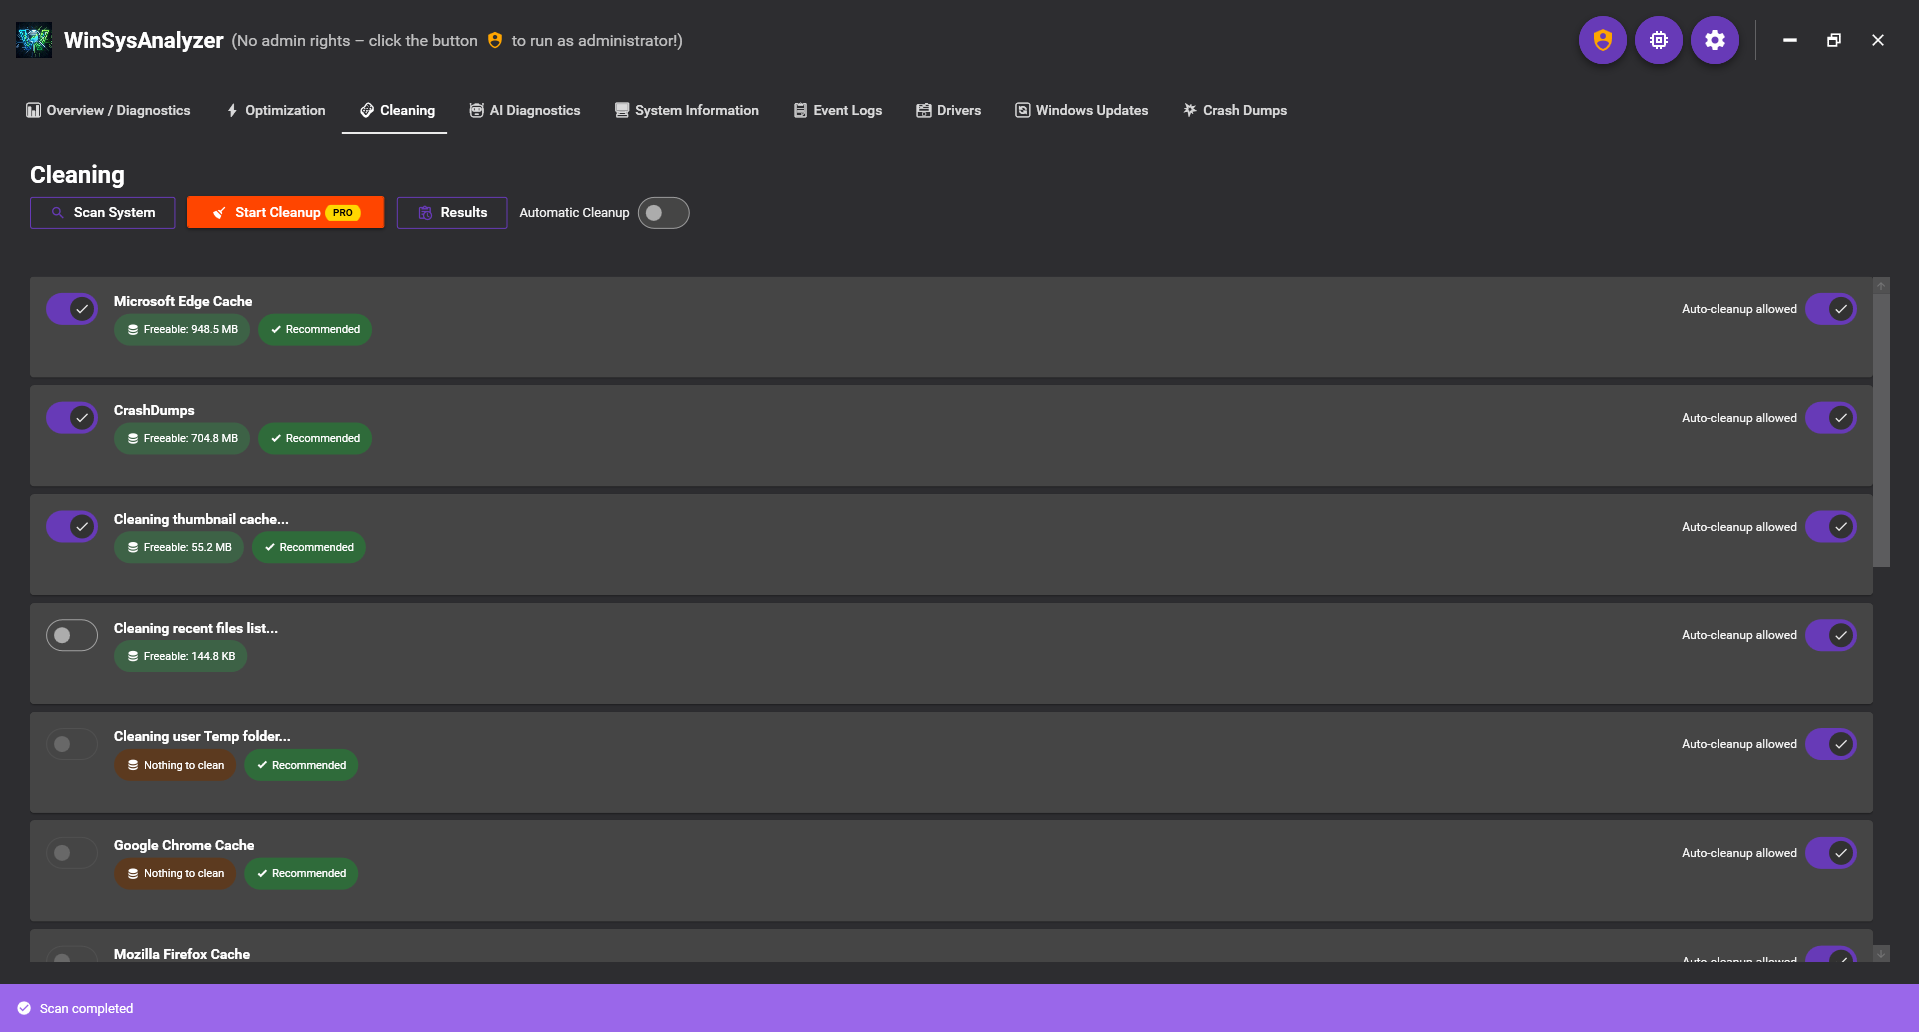The image size is (1919, 1032).
Task: Open the purple chip hardware button
Action: pyautogui.click(x=1658, y=40)
